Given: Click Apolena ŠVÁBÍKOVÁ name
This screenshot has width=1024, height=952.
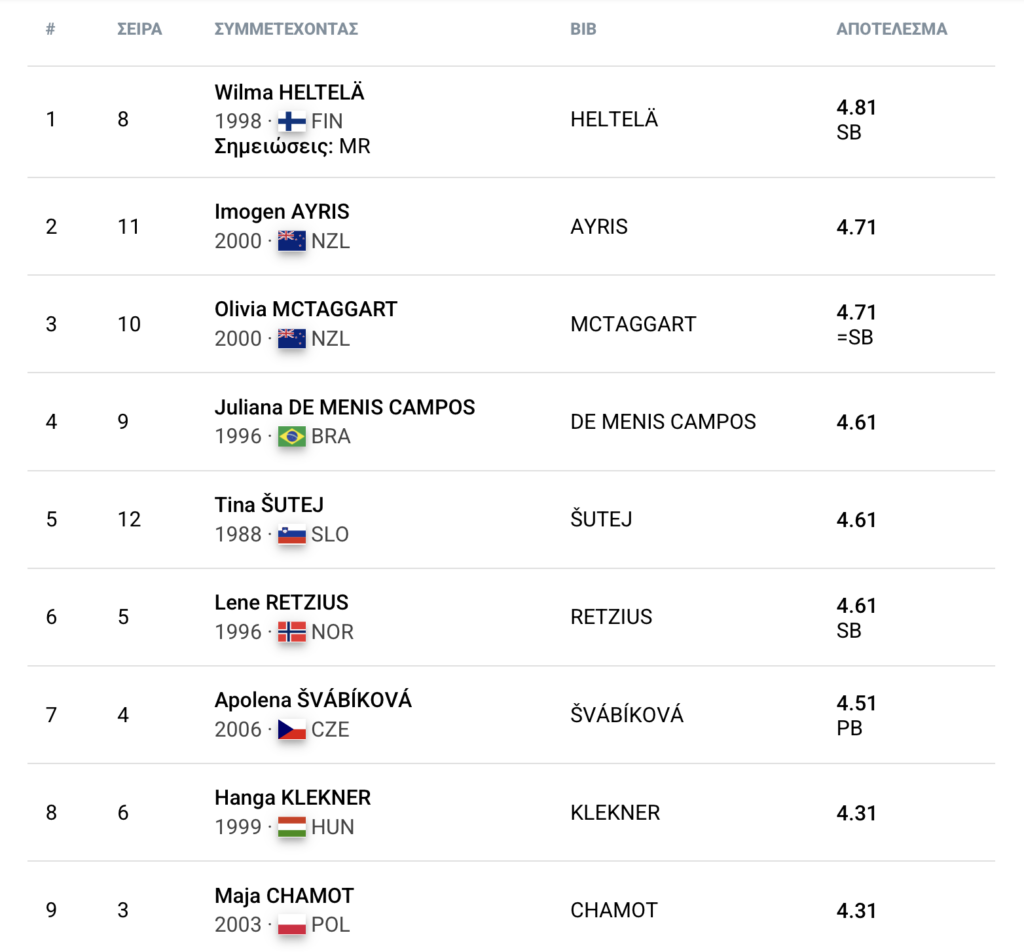Looking at the screenshot, I should point(313,699).
